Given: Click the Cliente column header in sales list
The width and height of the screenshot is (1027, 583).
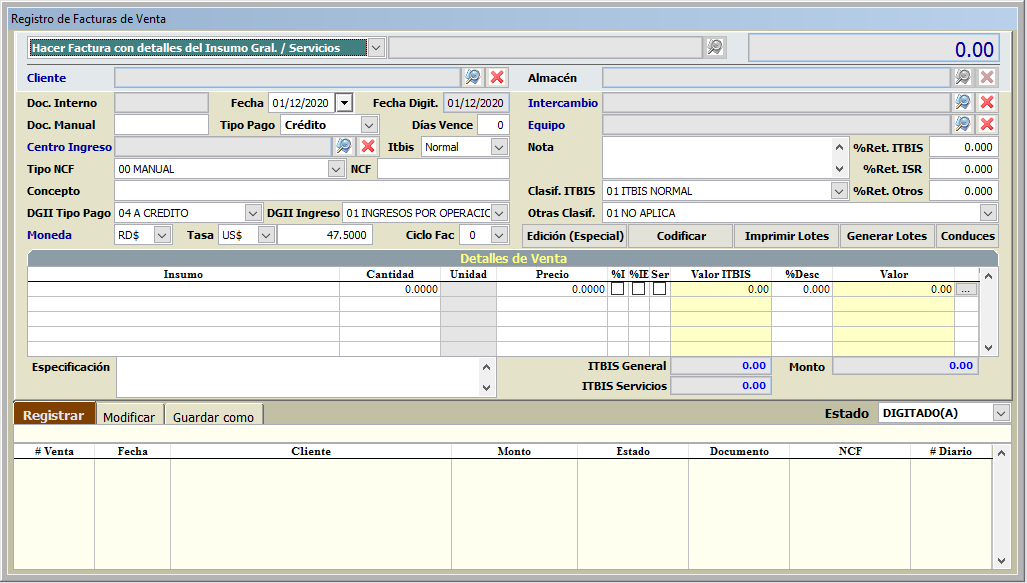Looking at the screenshot, I should tap(311, 451).
